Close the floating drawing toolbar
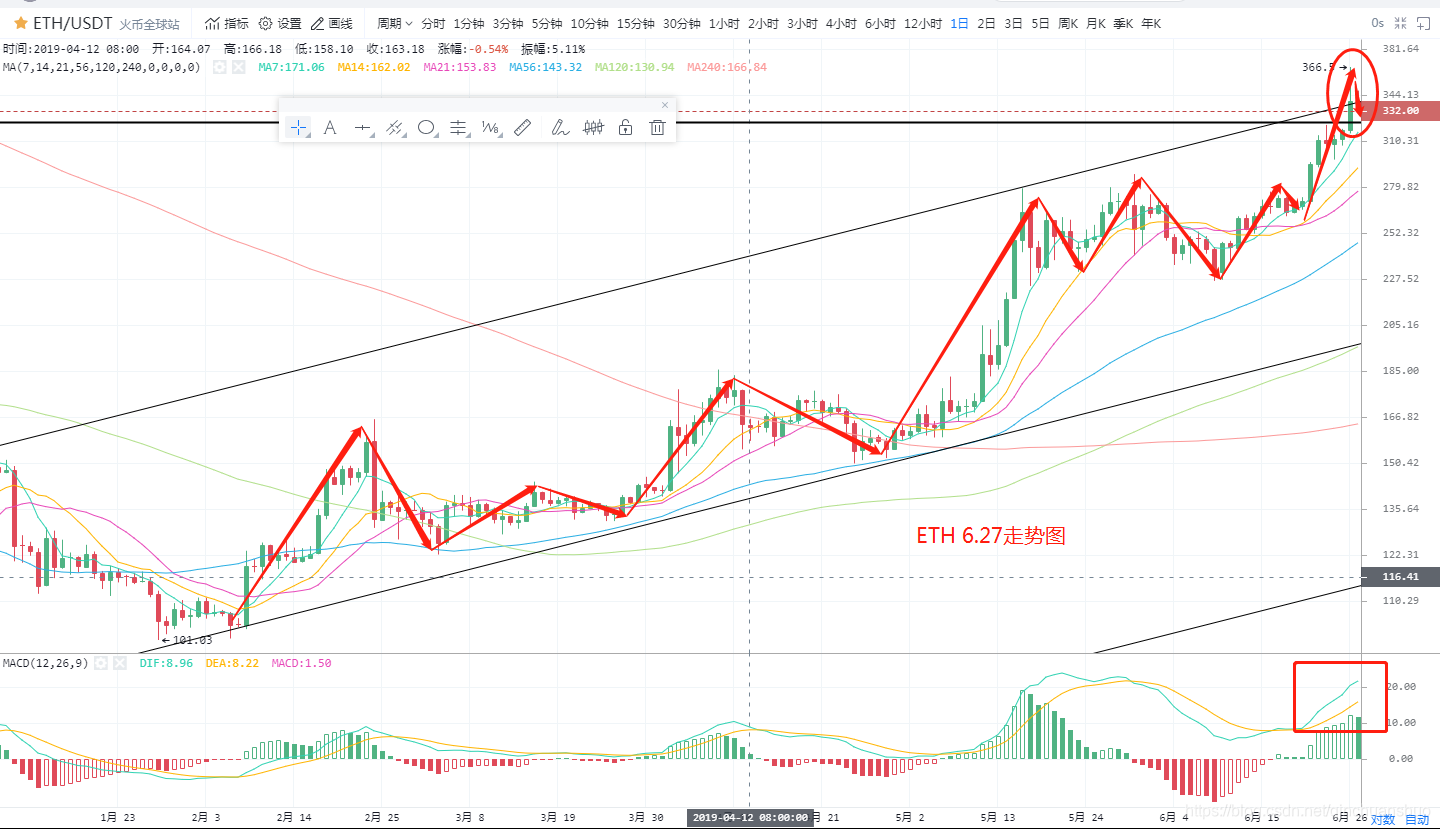This screenshot has height=829, width=1440. coord(665,105)
